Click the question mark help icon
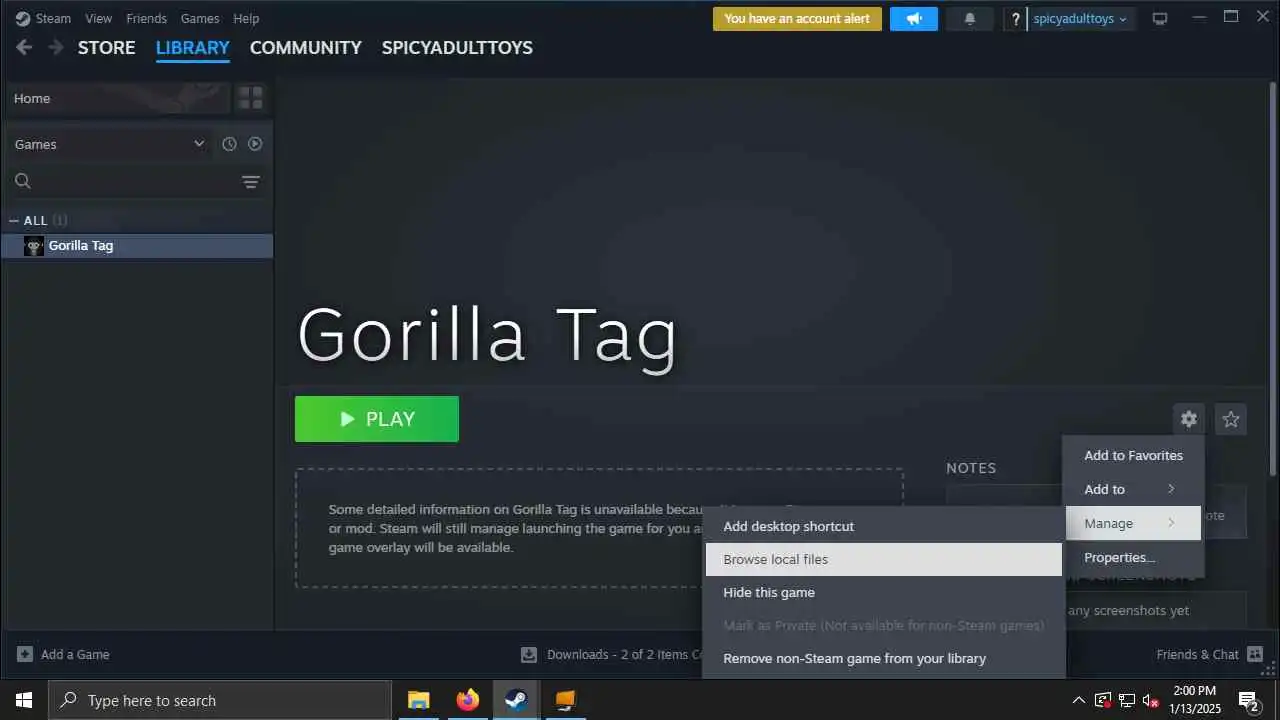The height and width of the screenshot is (720, 1280). (x=1016, y=18)
